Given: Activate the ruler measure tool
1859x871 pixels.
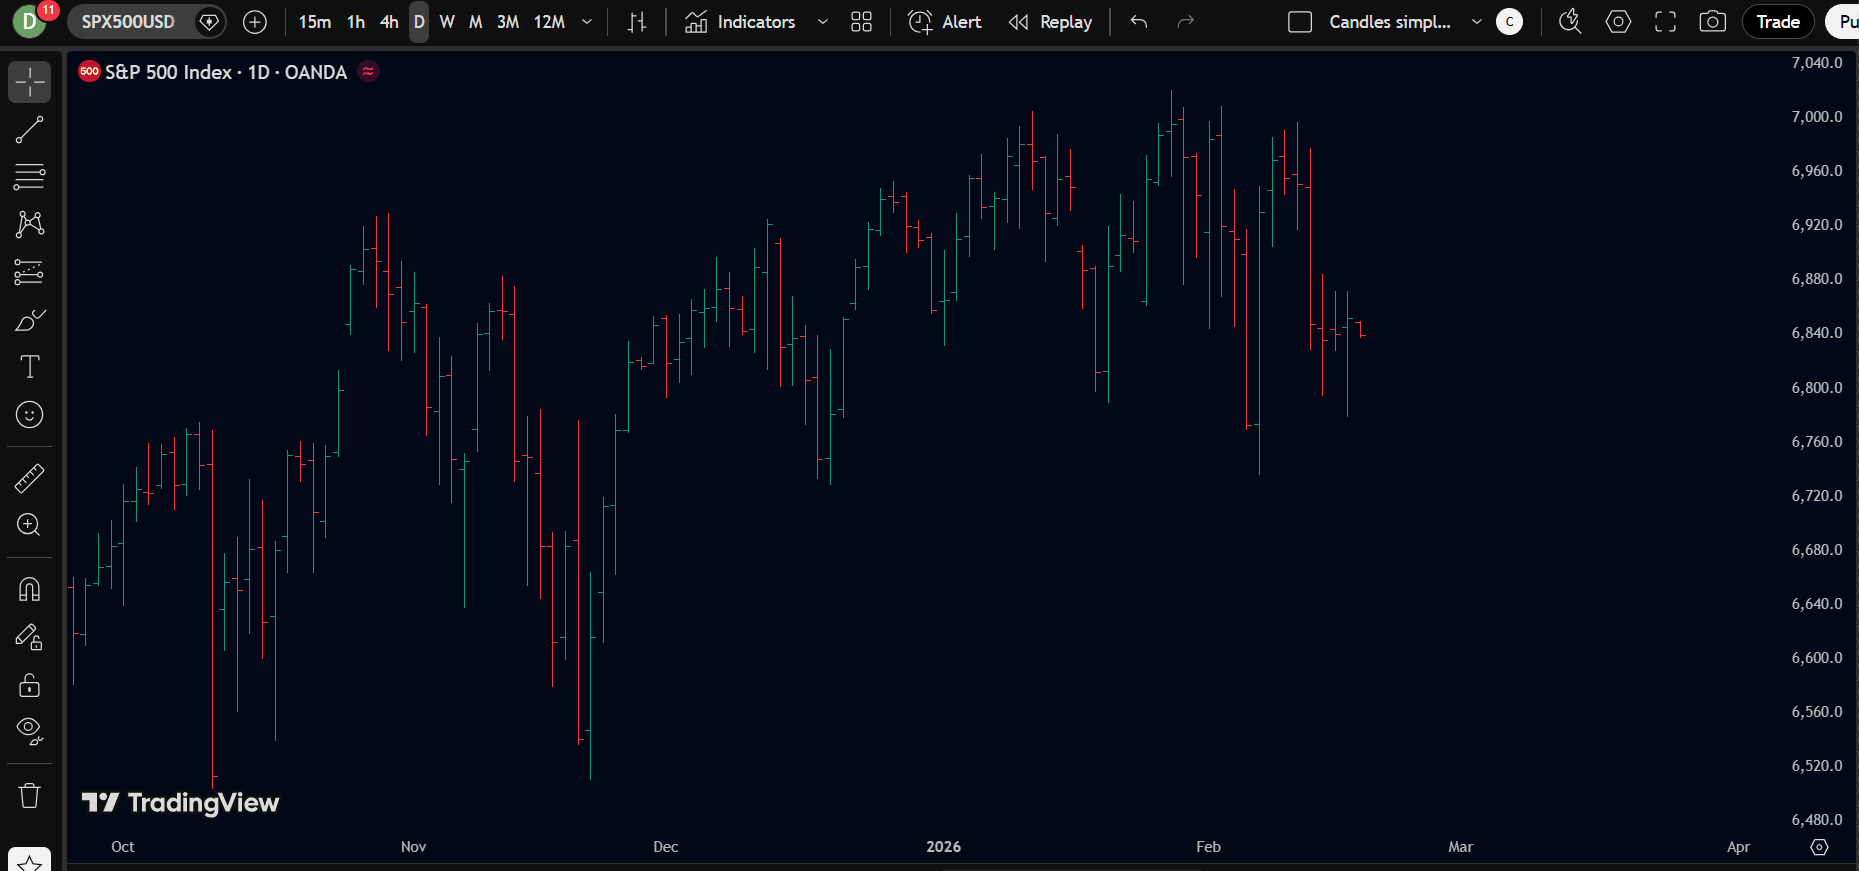Looking at the screenshot, I should [30, 478].
